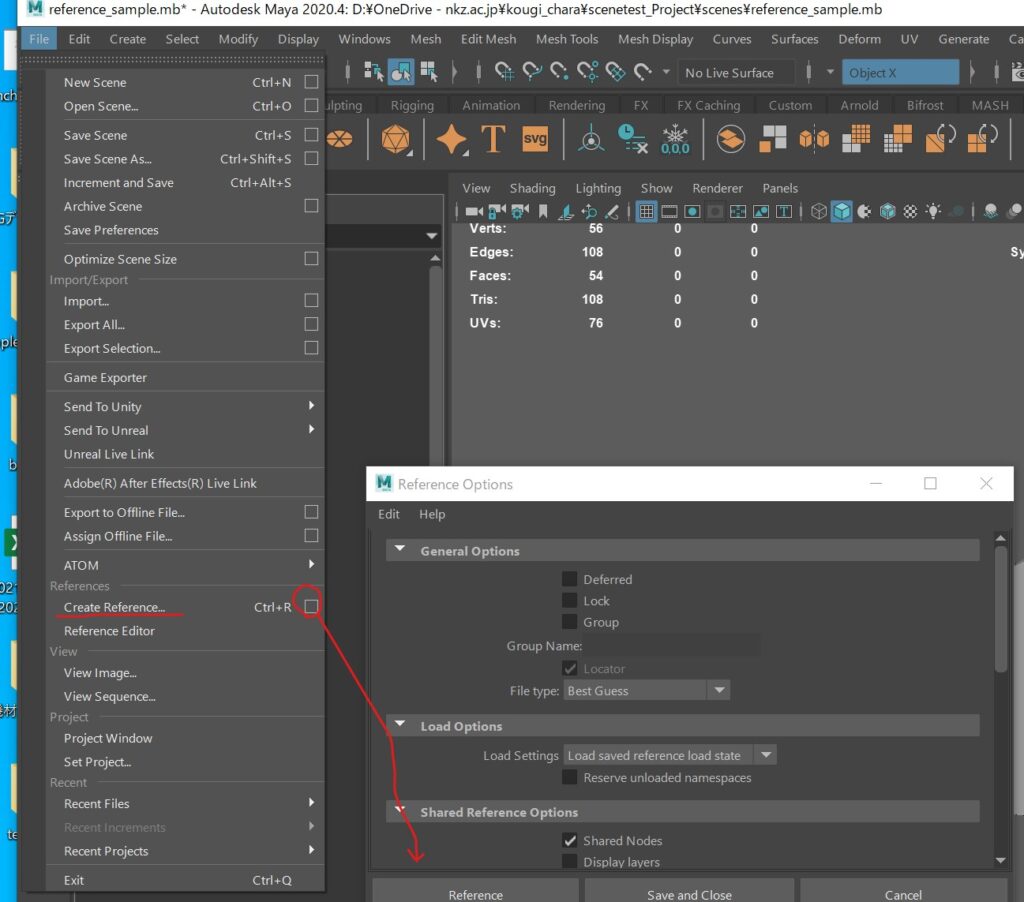
Task: Open the Mesh Tools menu
Action: [567, 39]
